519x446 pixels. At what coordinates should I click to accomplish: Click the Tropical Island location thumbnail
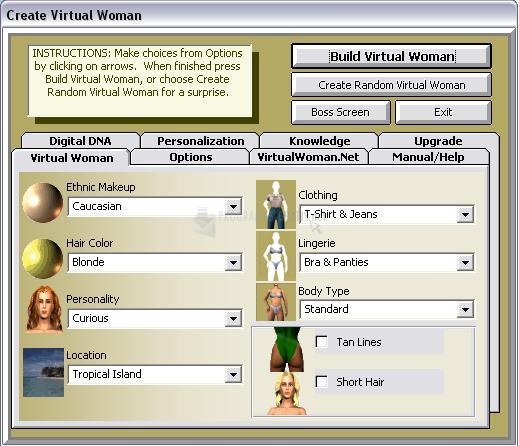(x=43, y=372)
